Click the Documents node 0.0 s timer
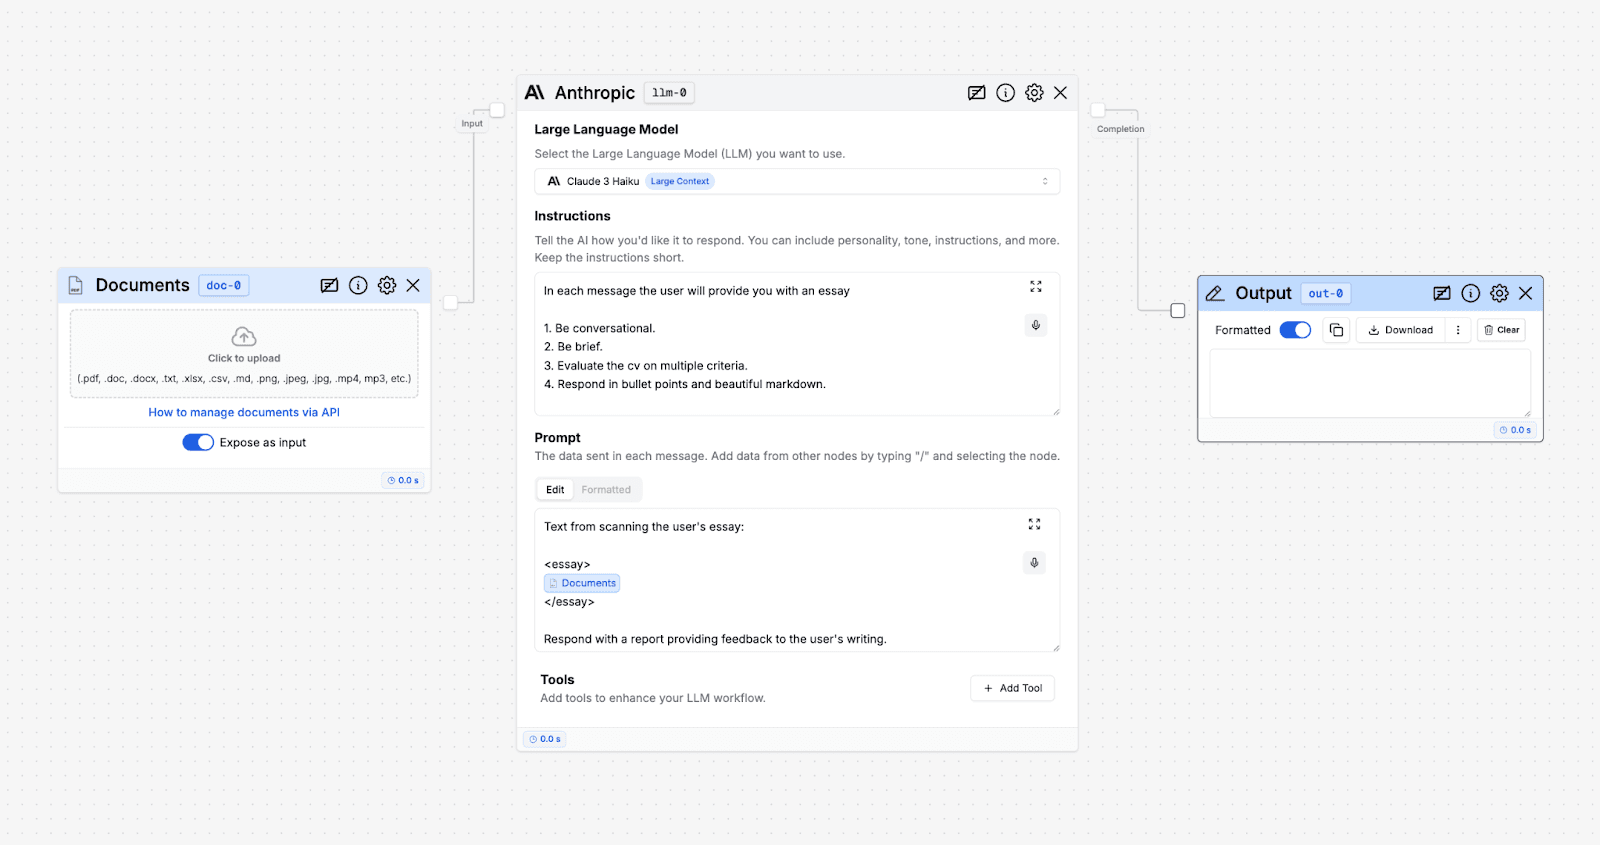 [x=403, y=481]
